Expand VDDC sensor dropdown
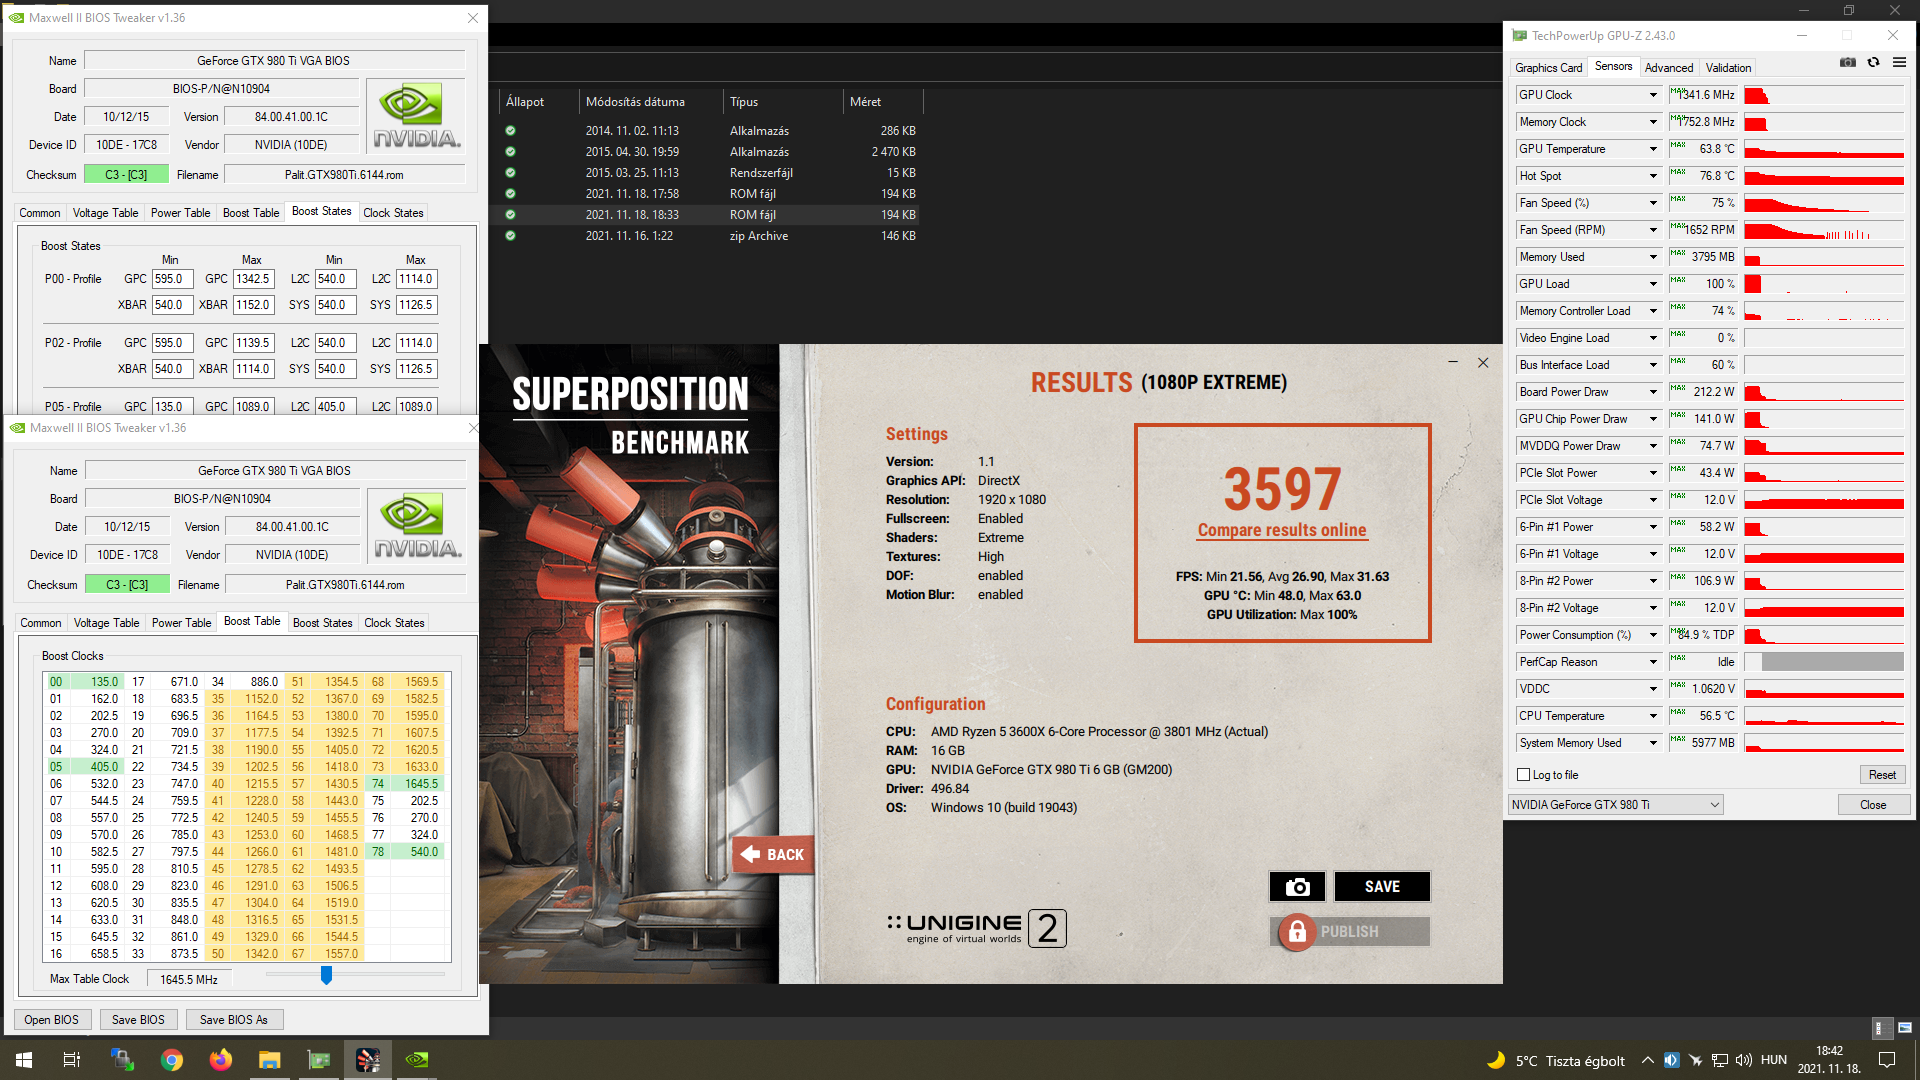This screenshot has height=1080, width=1920. click(x=1653, y=689)
